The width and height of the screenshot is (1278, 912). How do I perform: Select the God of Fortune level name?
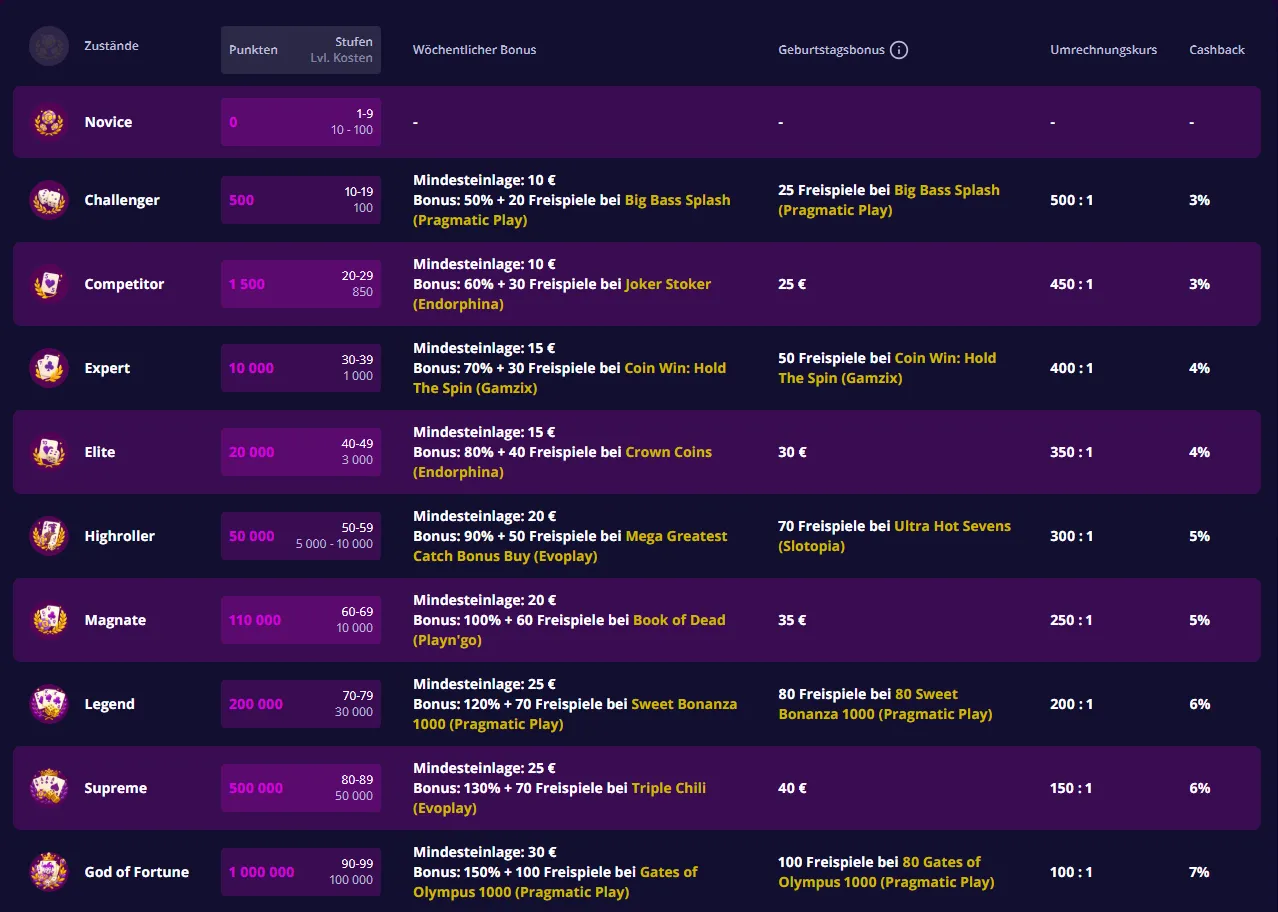pyautogui.click(x=137, y=872)
